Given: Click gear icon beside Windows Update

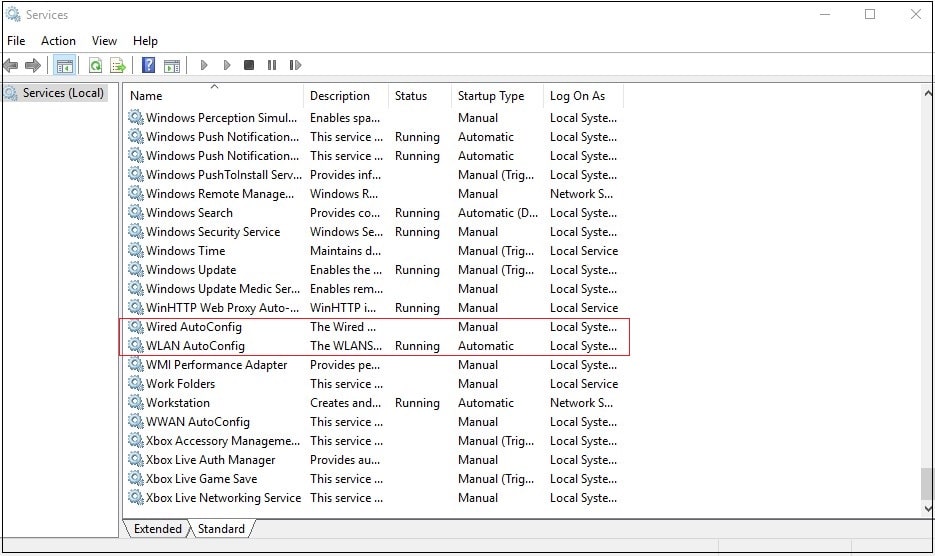Looking at the screenshot, I should [136, 270].
